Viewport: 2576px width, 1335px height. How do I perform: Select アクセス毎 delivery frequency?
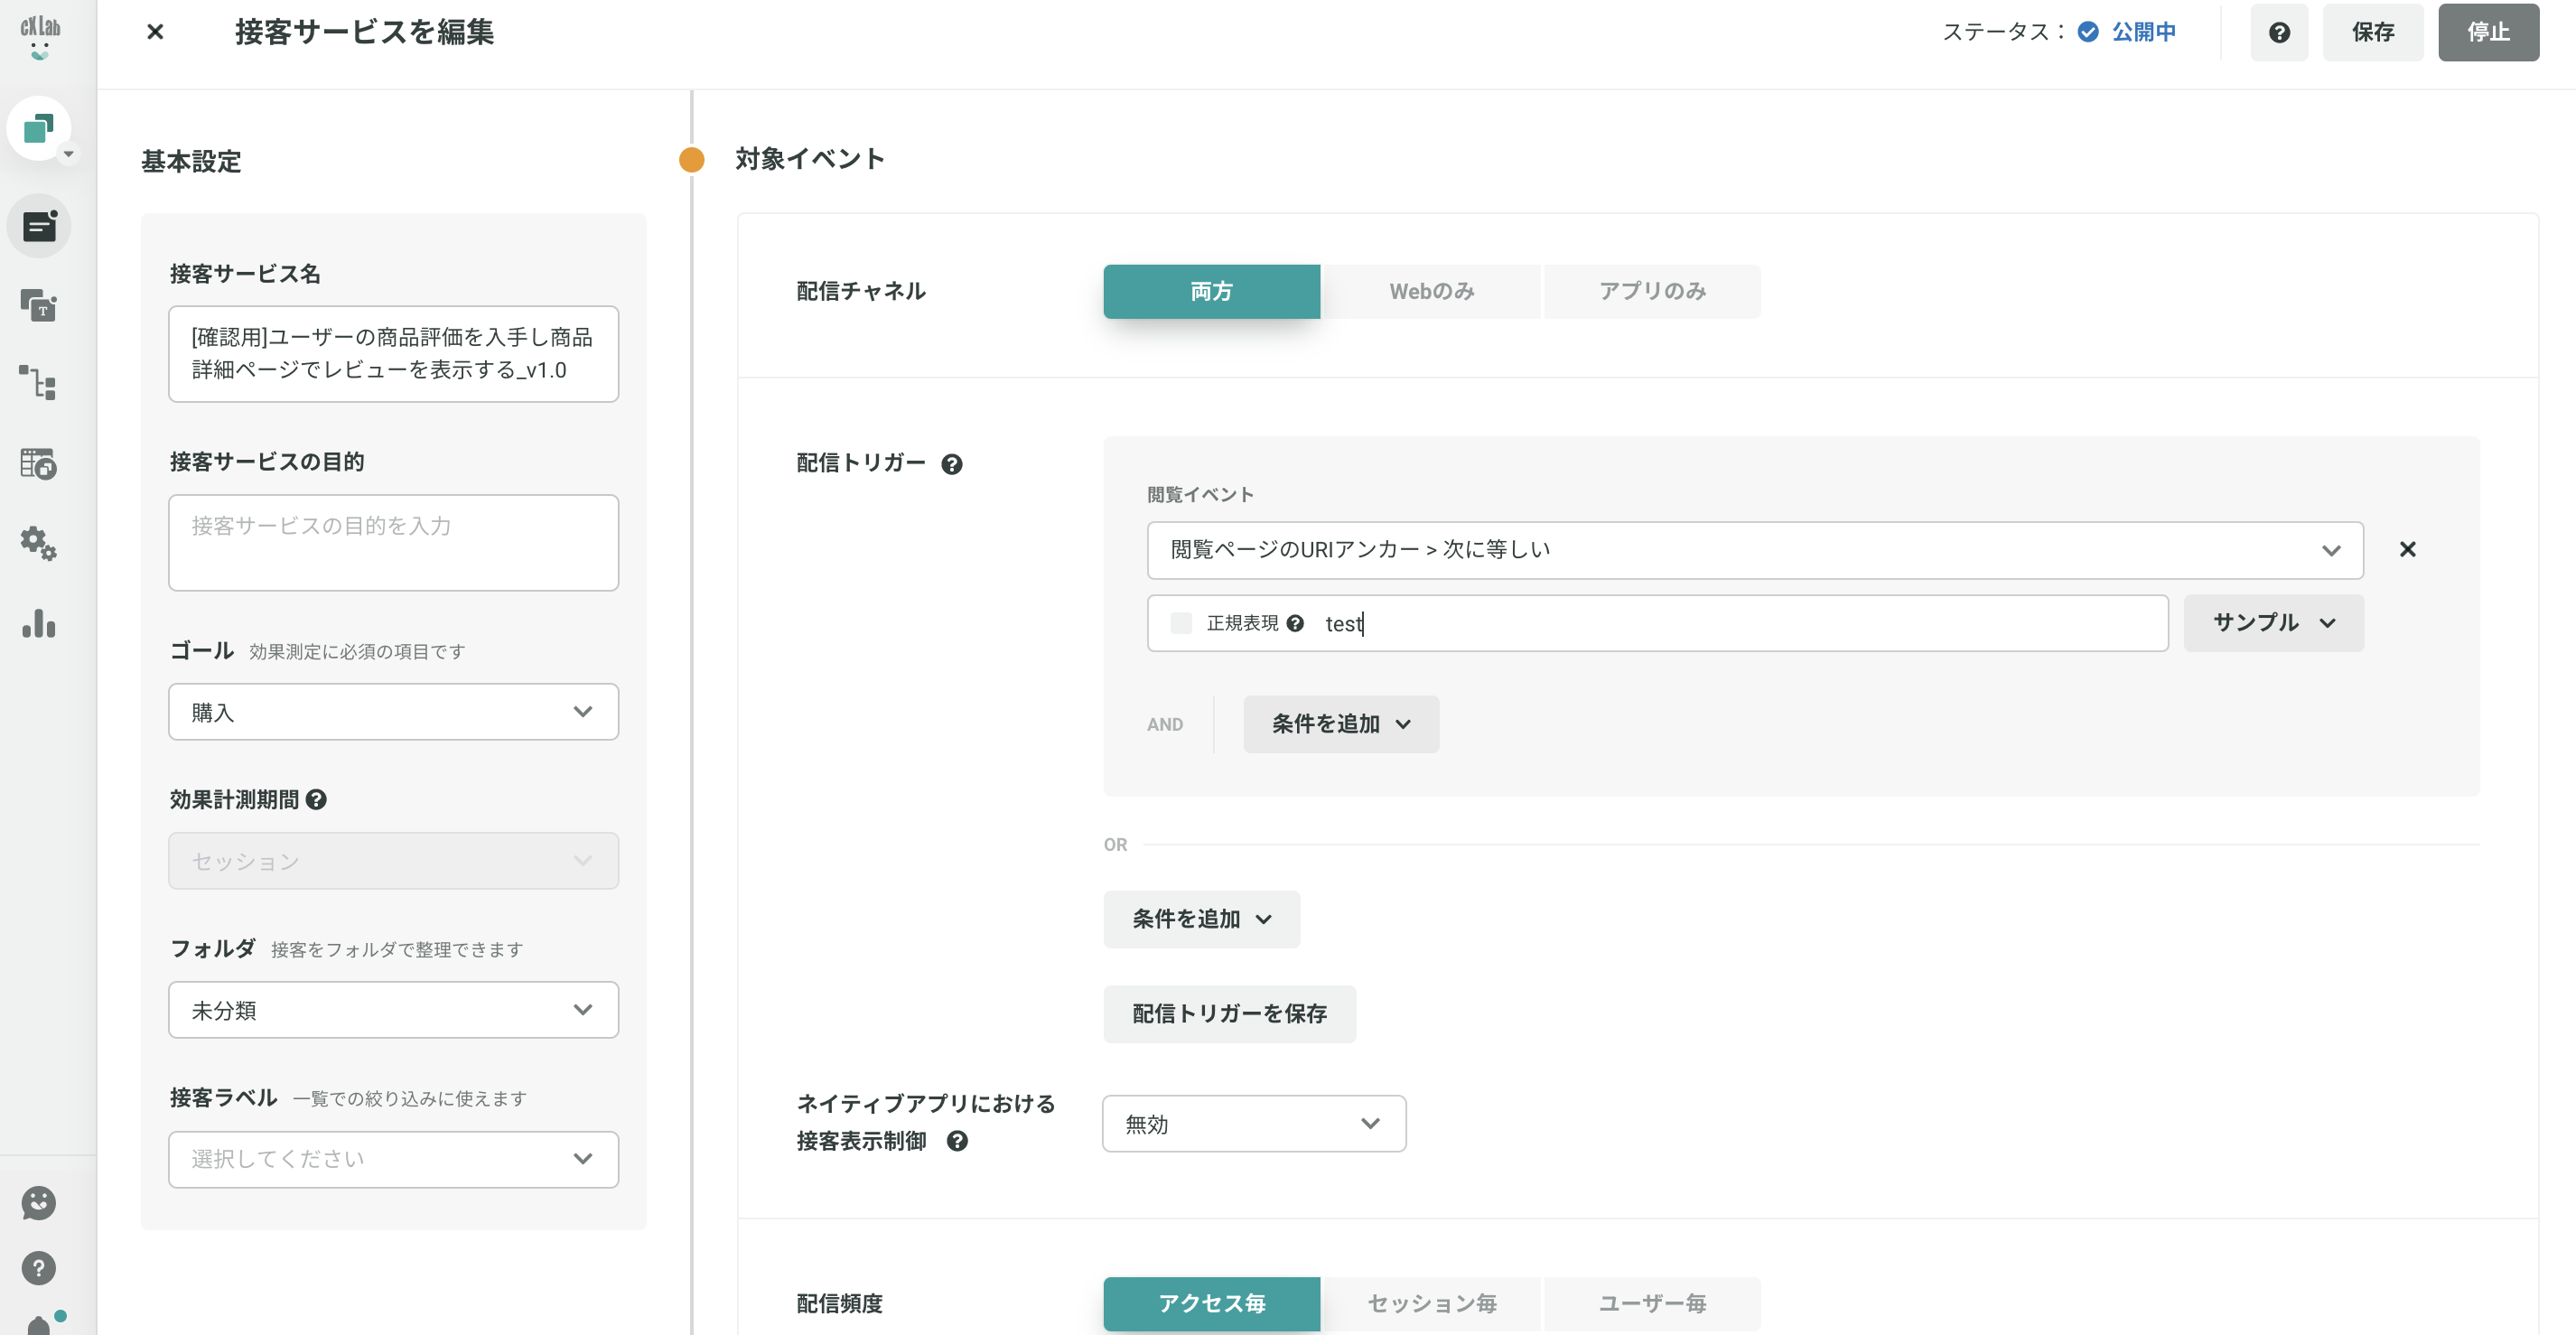pyautogui.click(x=1211, y=1303)
